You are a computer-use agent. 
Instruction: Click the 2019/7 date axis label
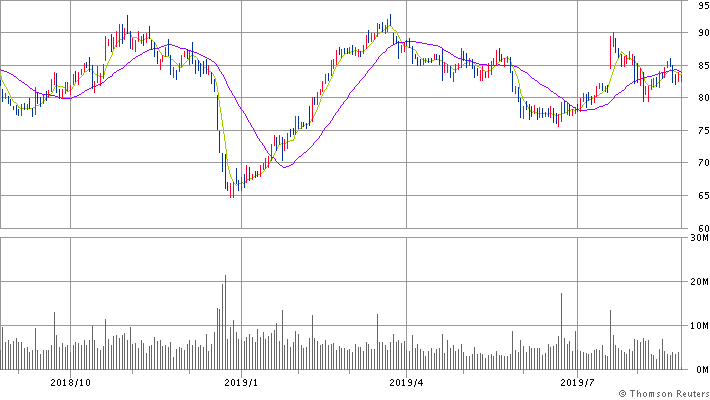pyautogui.click(x=577, y=383)
